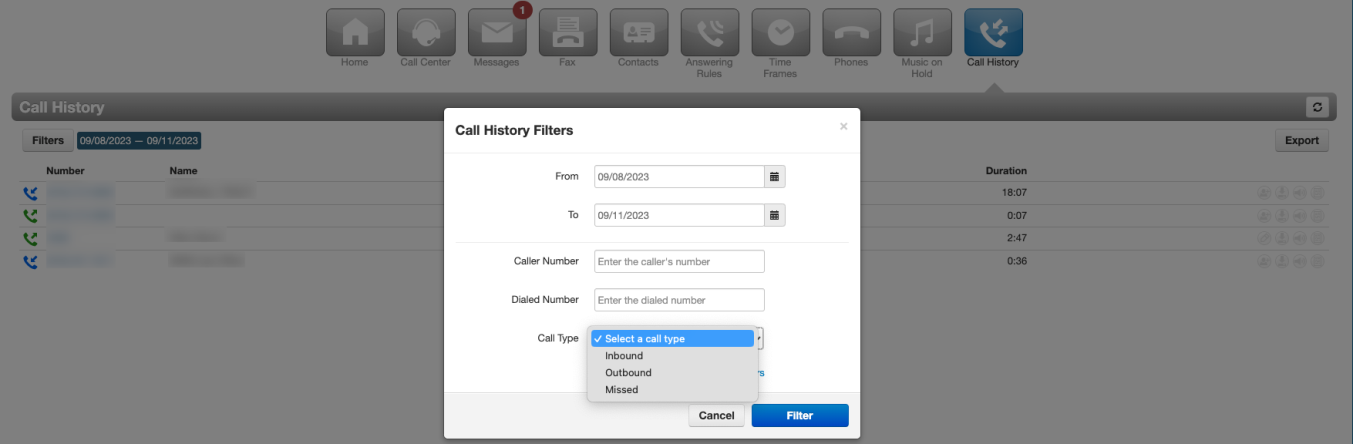This screenshot has height=444, width=1353.
Task: Open the Answering Rules phone icon
Action: coord(710,32)
